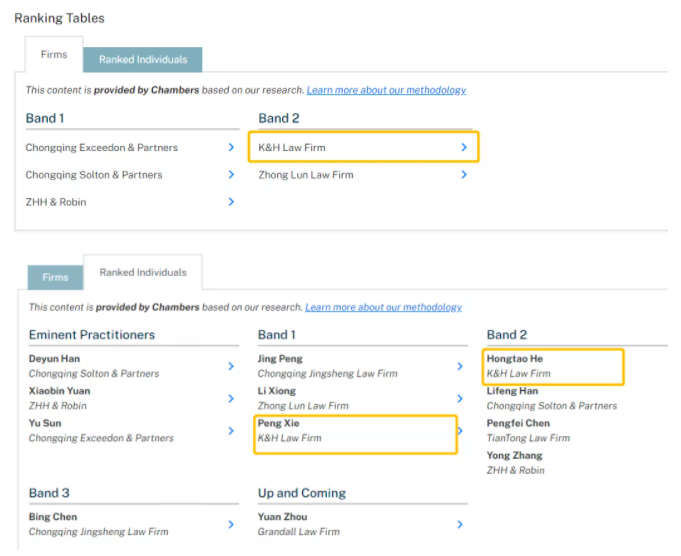Click chevron next to Zhong Lun Law Firm
Image resolution: width=681 pixels, height=556 pixels.
464,175
